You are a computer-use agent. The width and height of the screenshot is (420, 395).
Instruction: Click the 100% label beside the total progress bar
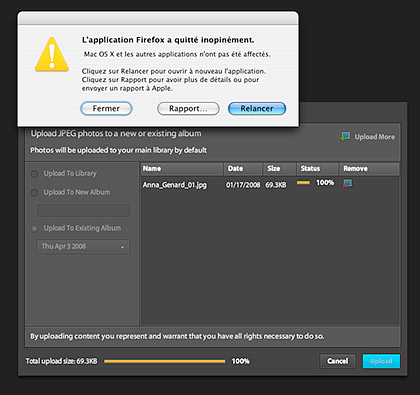240,361
